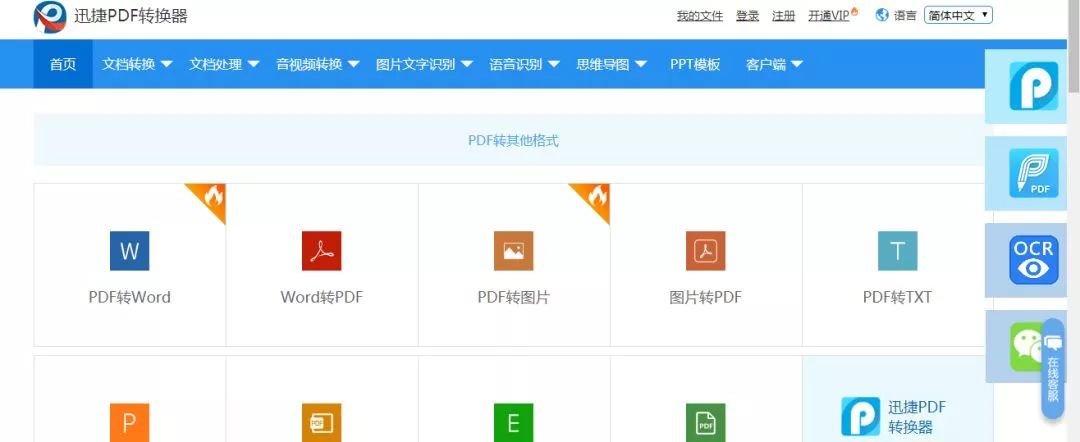Open the 简体中文 language dropdown
Viewport: 1080px width, 442px height.
coord(958,15)
